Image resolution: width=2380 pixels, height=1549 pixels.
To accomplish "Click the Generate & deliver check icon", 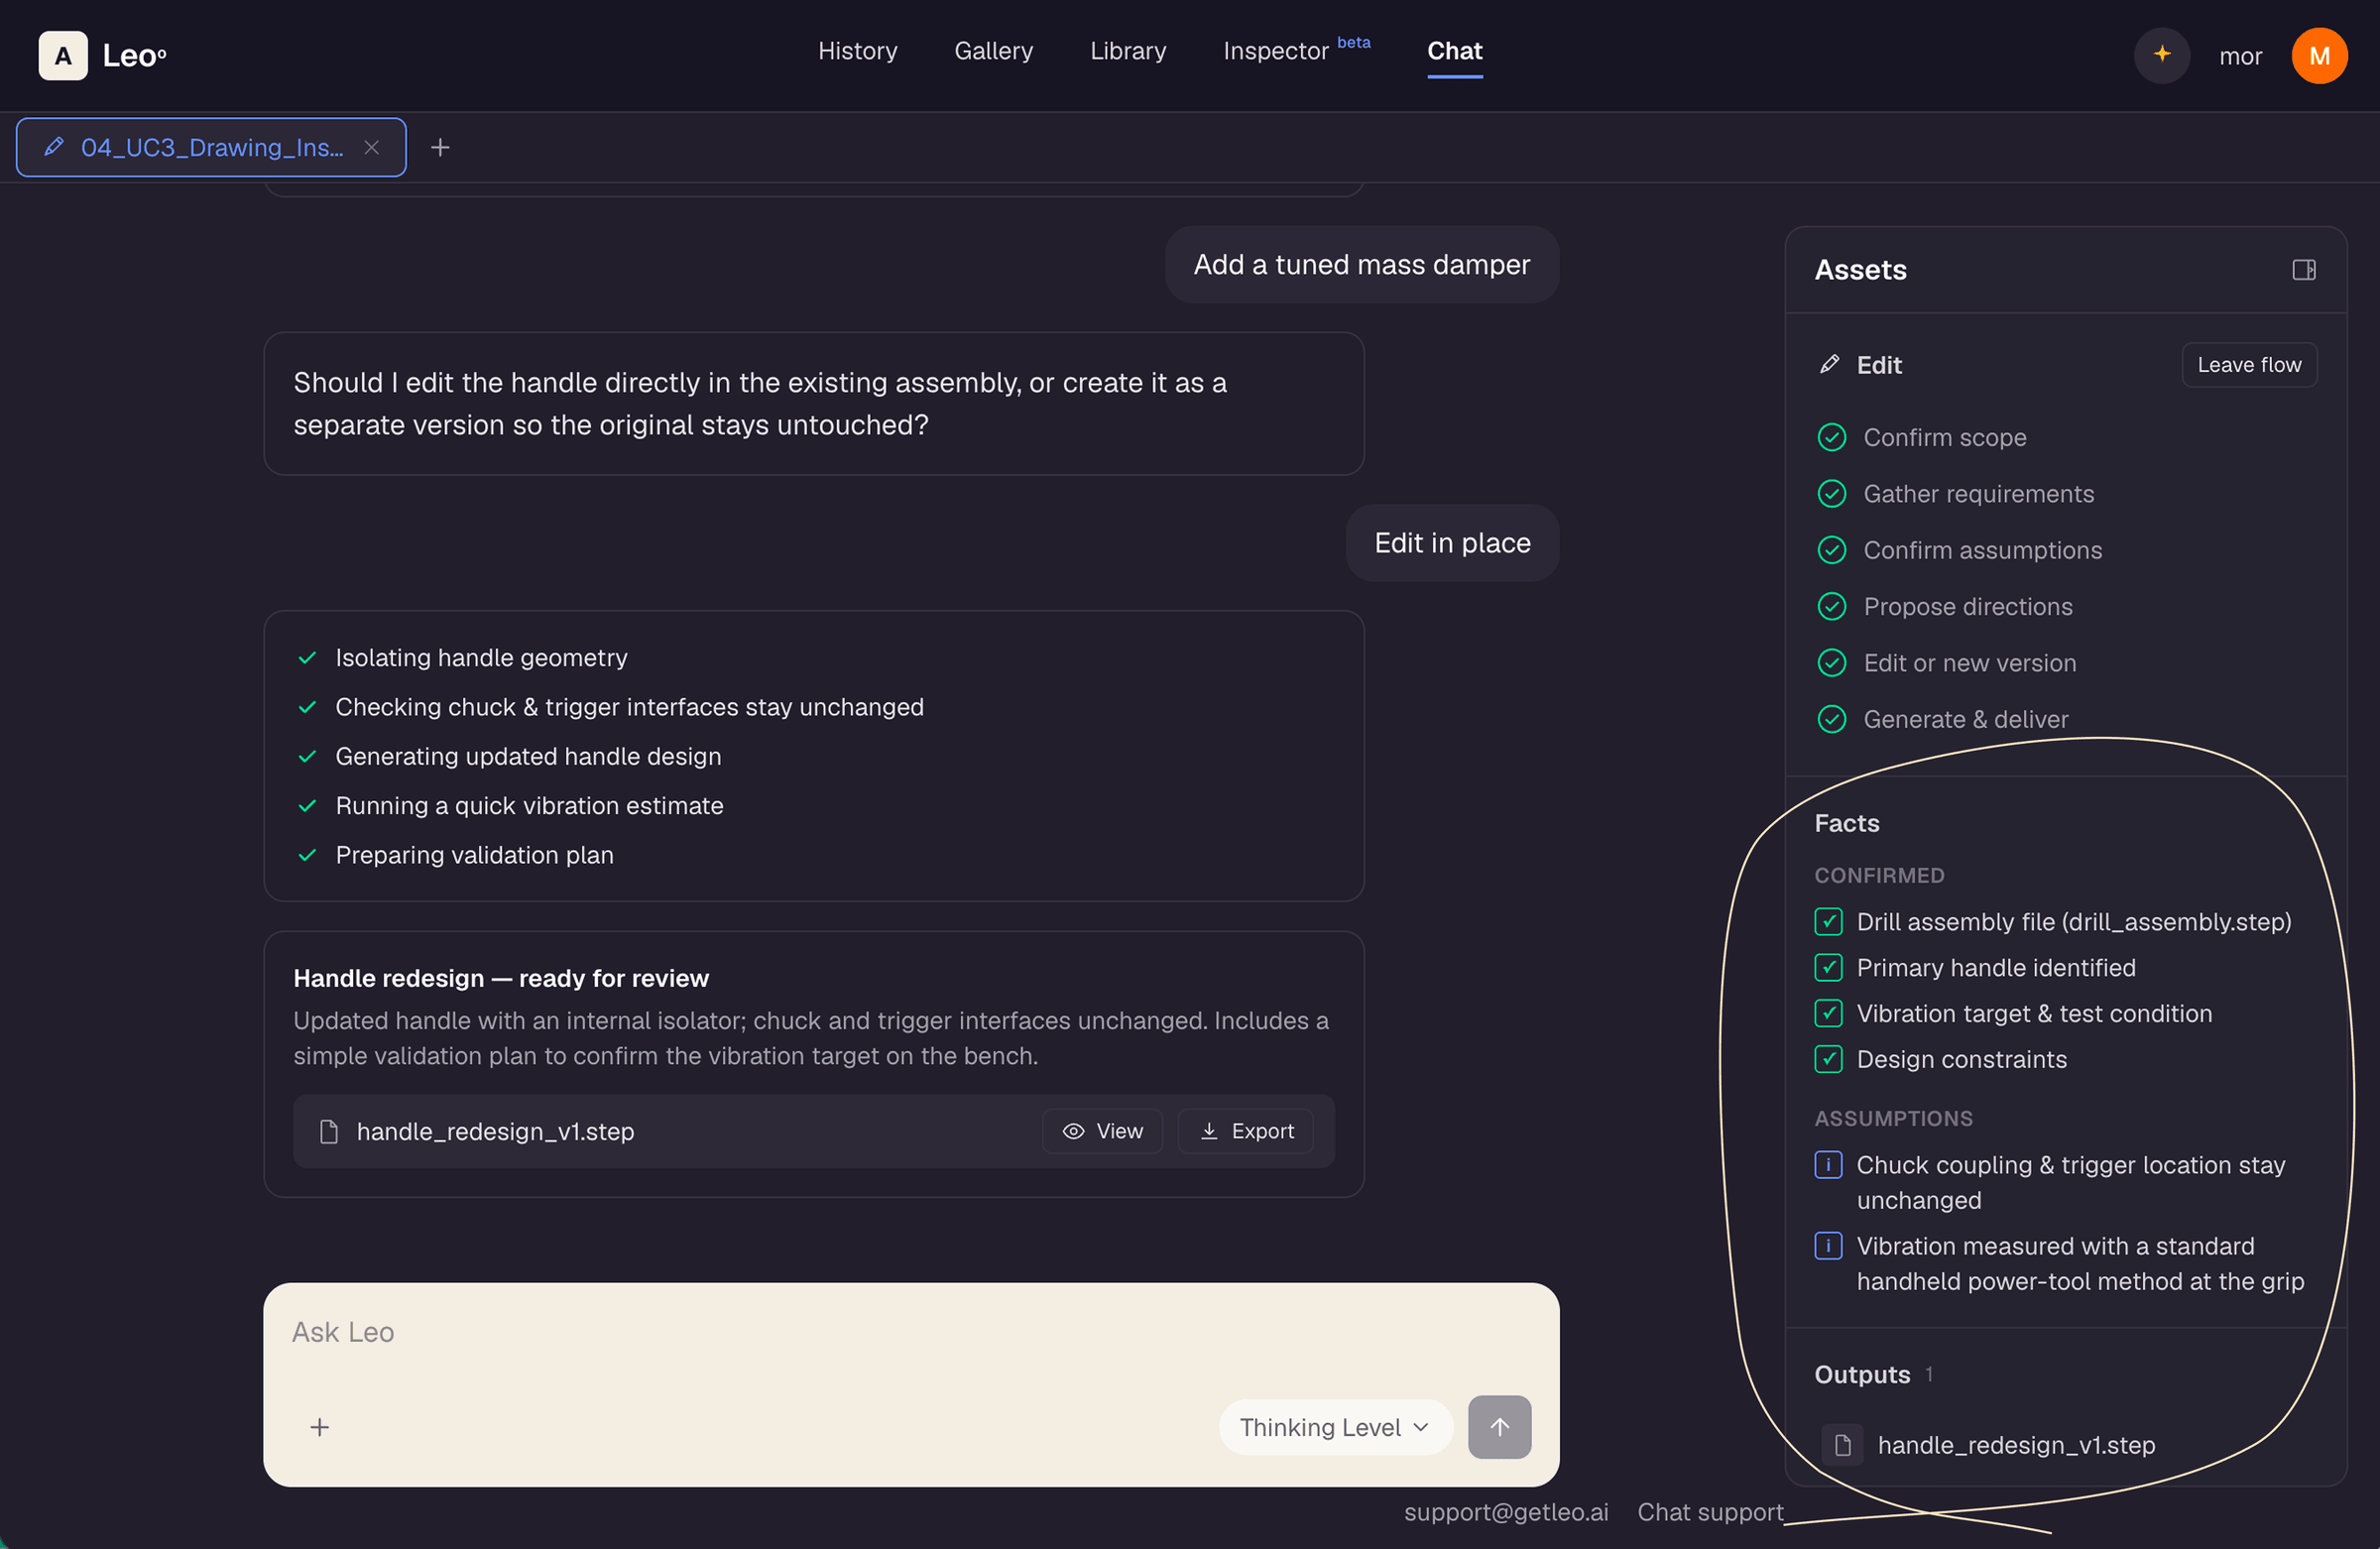I will [1831, 720].
